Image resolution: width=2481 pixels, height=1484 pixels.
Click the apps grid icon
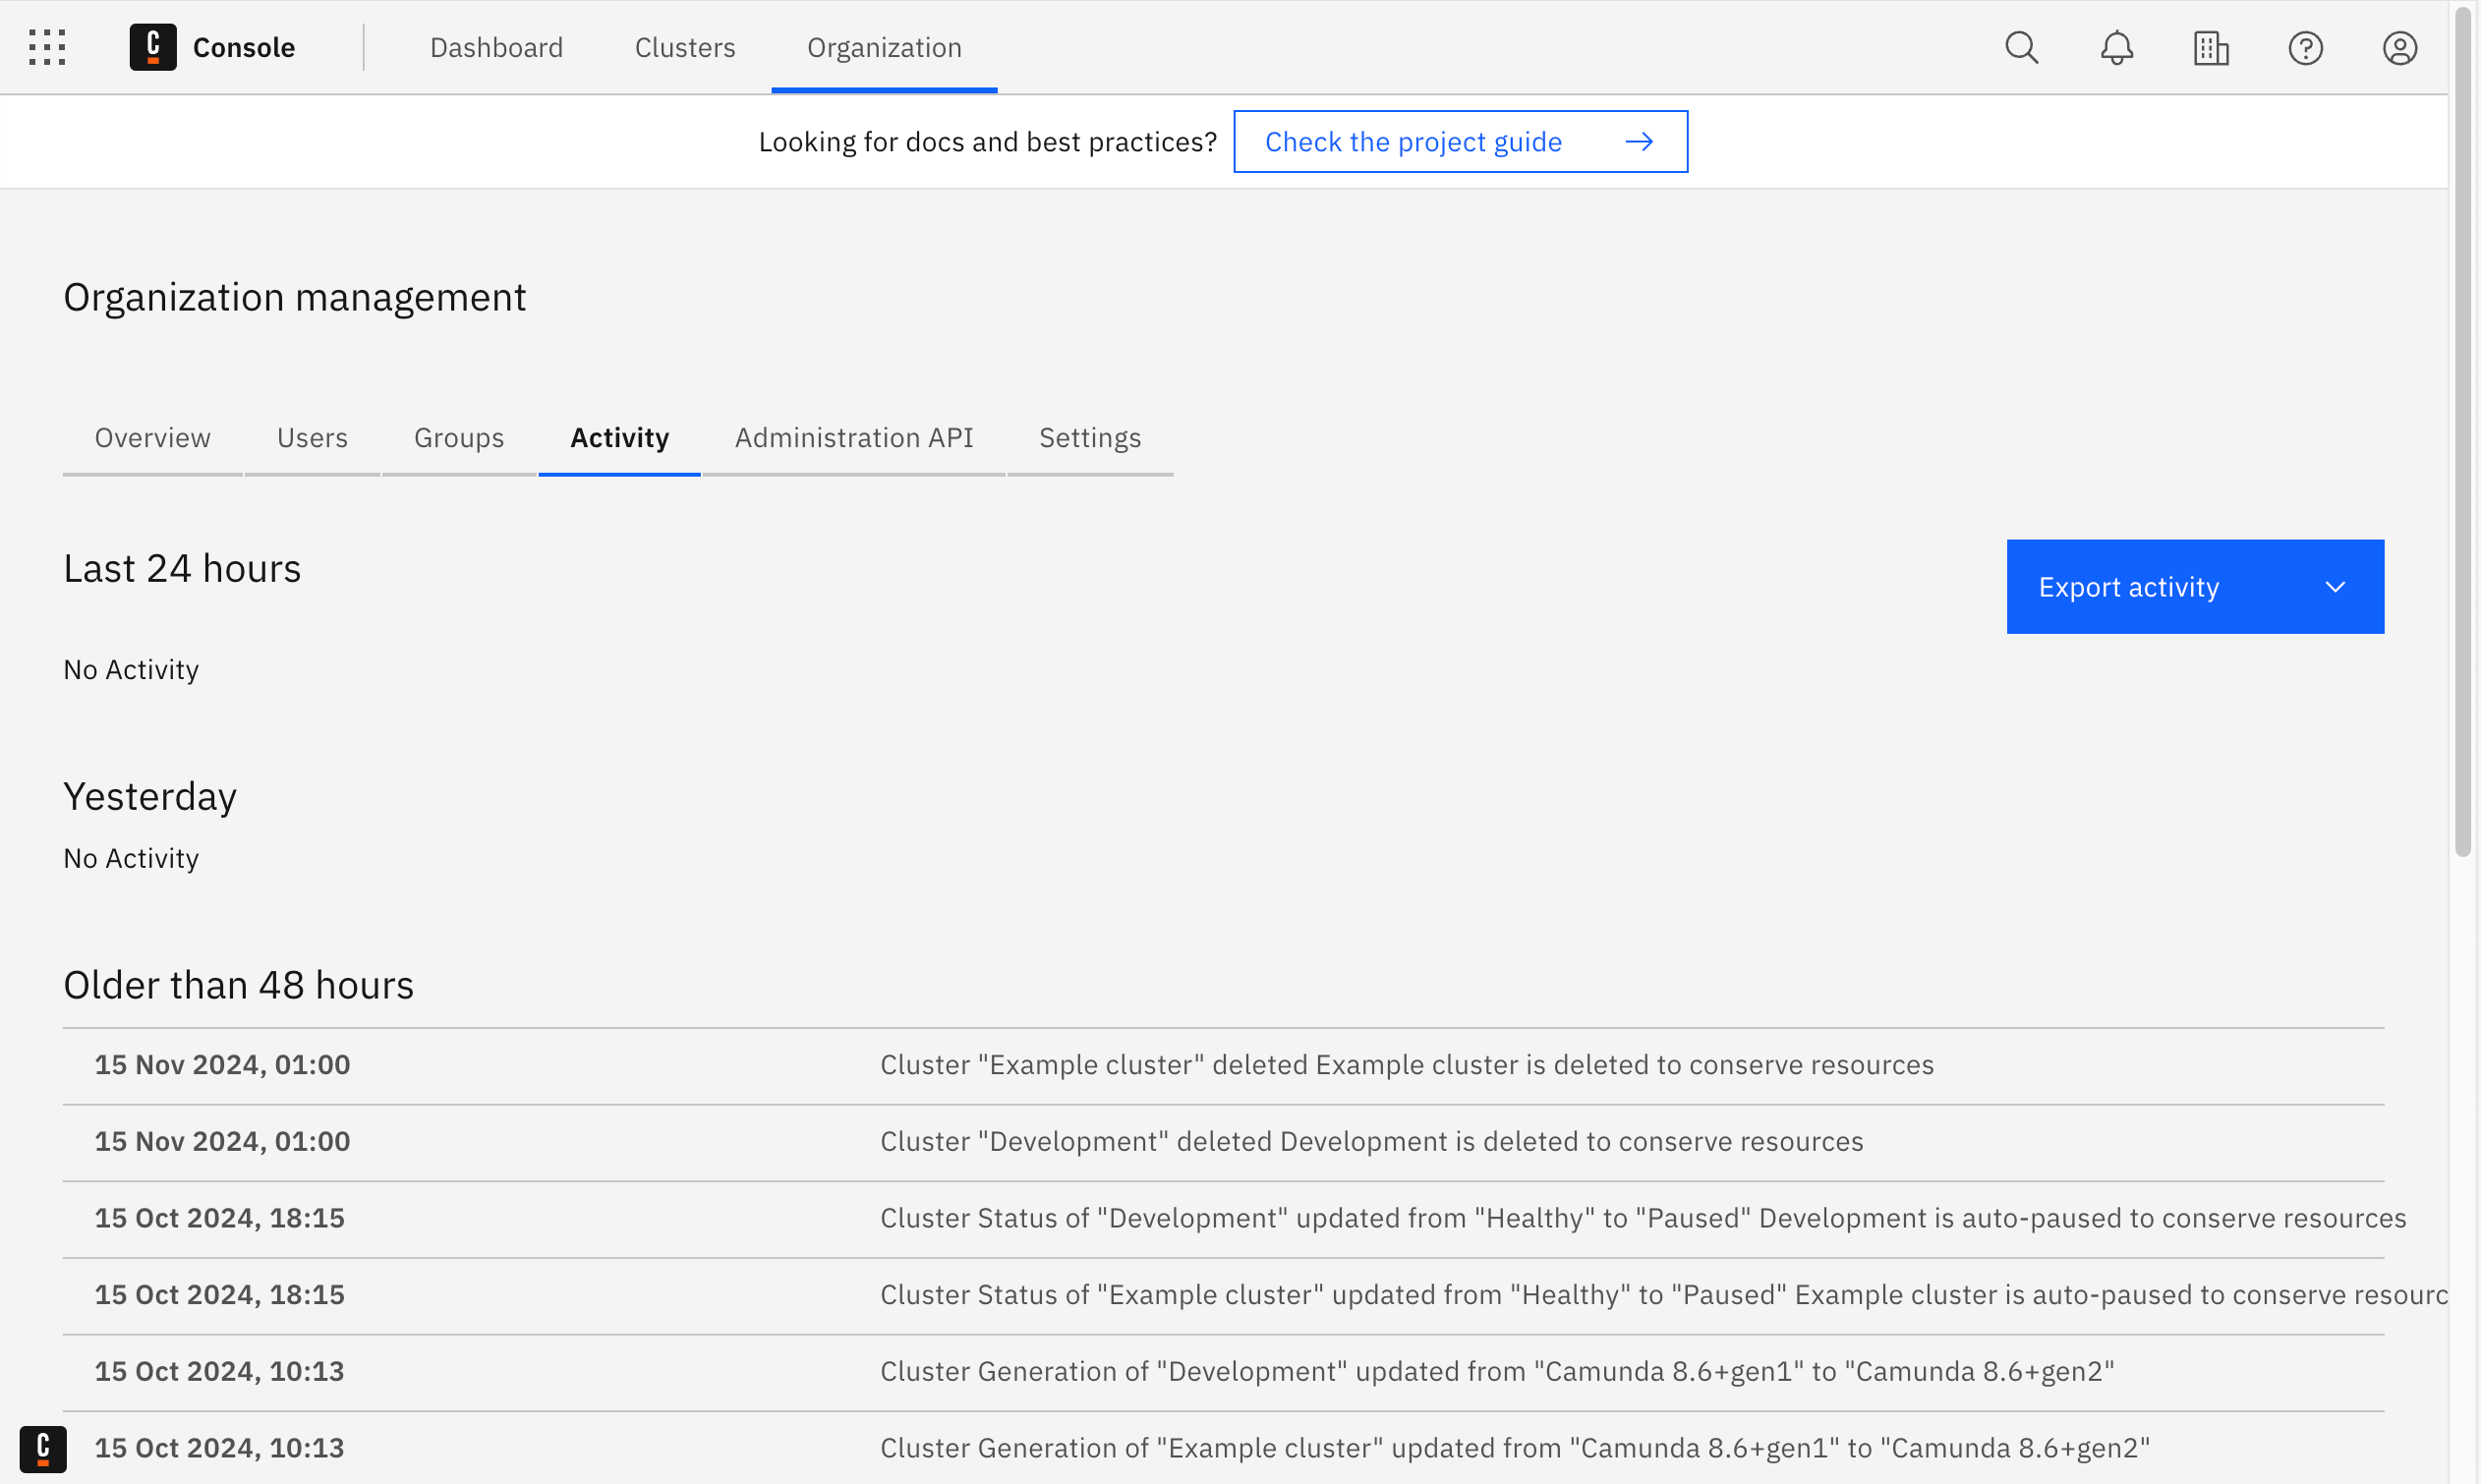pyautogui.click(x=46, y=46)
